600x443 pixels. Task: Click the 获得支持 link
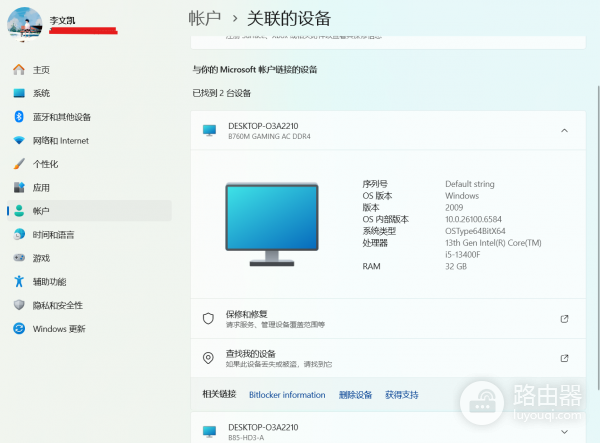coord(402,395)
